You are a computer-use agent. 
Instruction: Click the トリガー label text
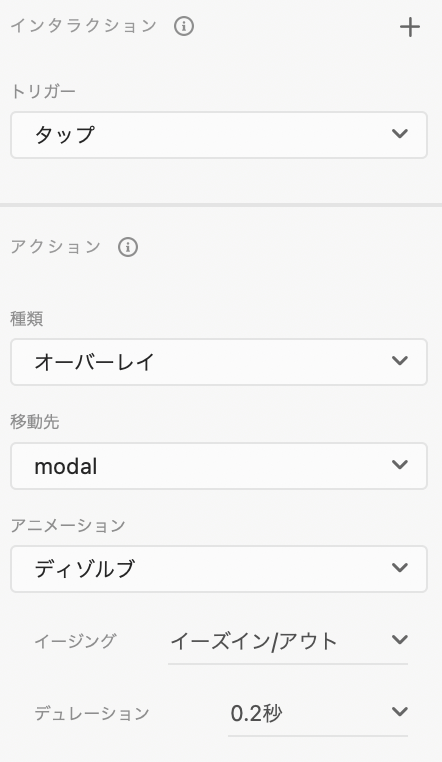(43, 91)
